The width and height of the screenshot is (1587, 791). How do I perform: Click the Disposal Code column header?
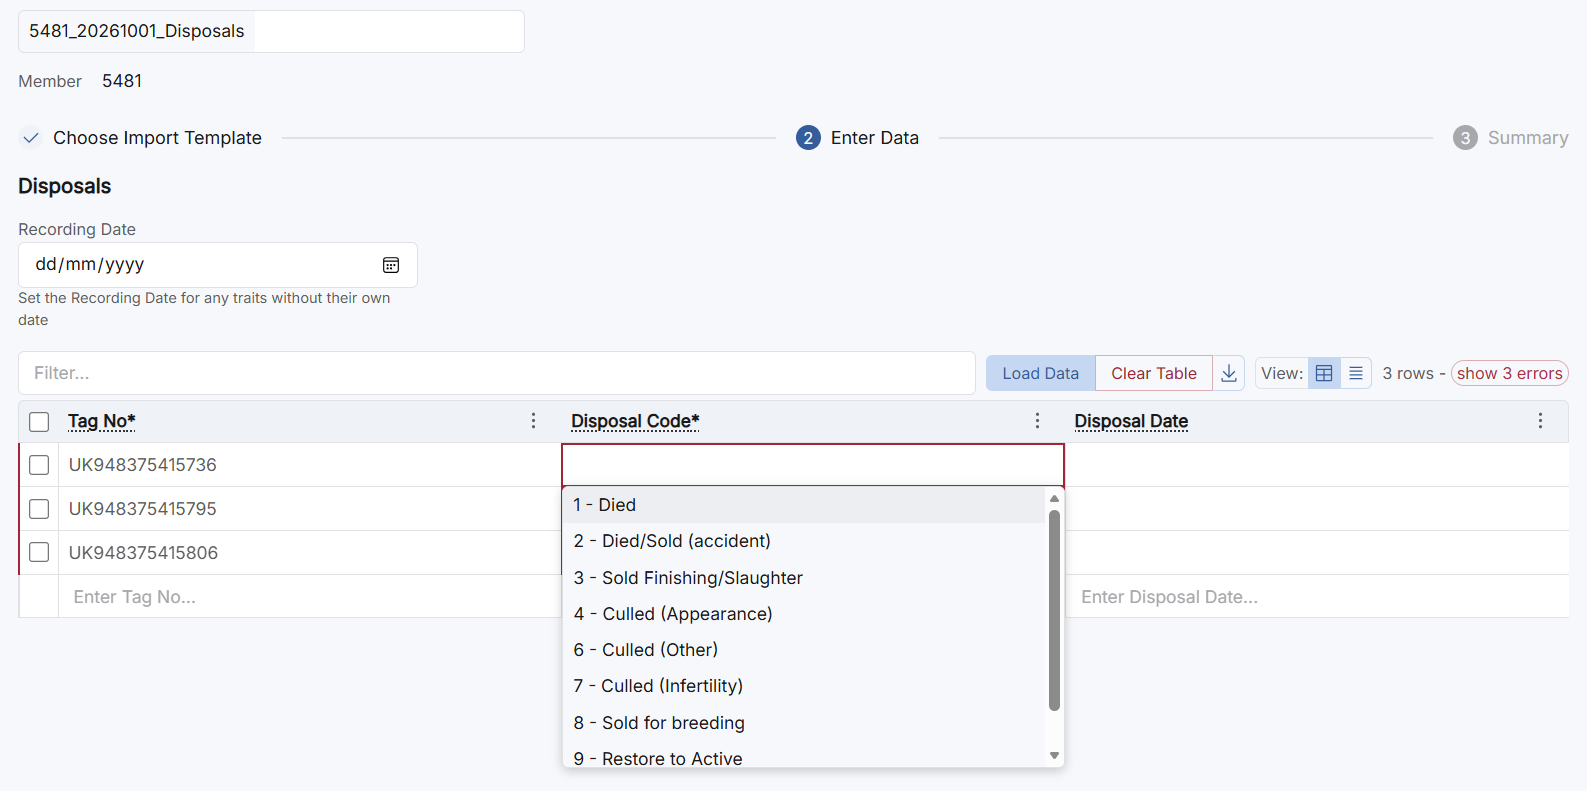(x=635, y=421)
